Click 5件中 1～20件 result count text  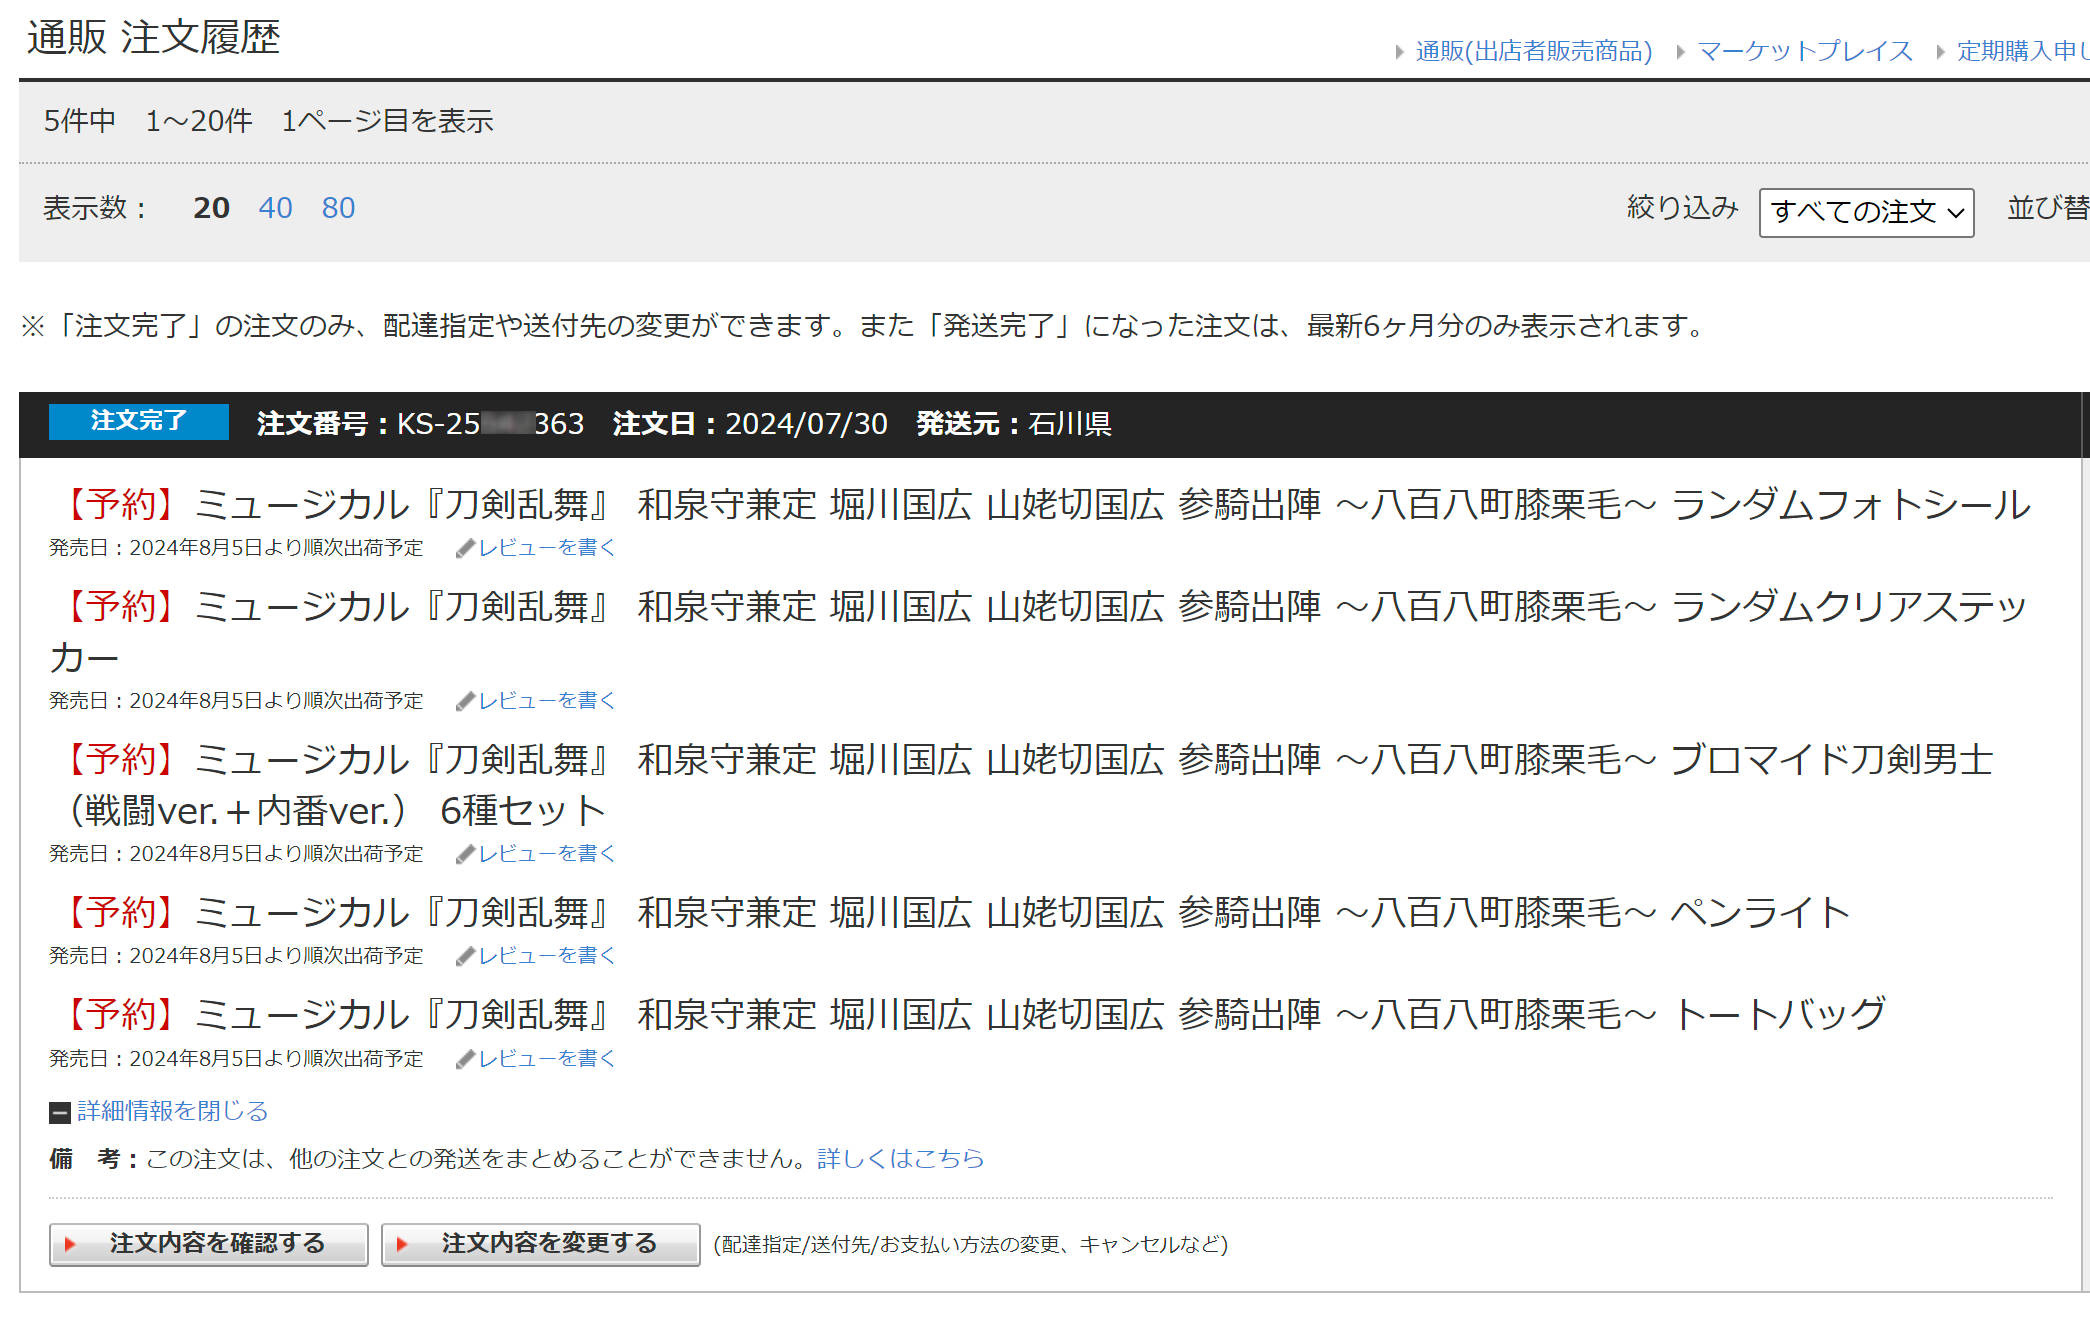[x=148, y=121]
